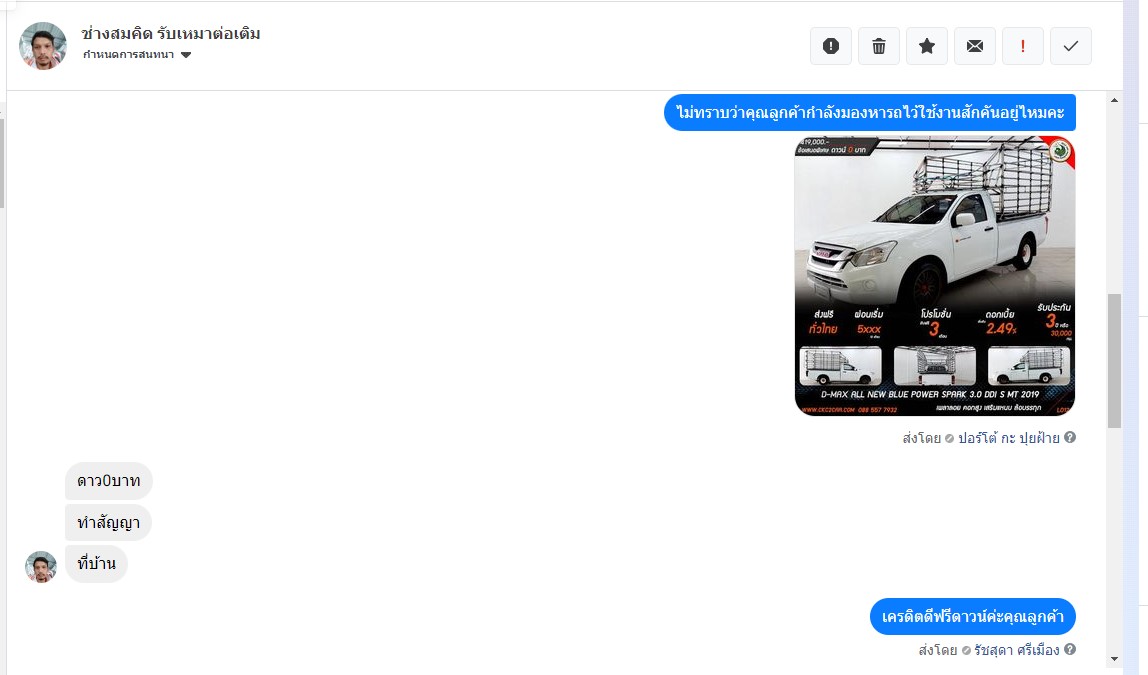Mark conversation as unread with envelope icon

click(974, 46)
